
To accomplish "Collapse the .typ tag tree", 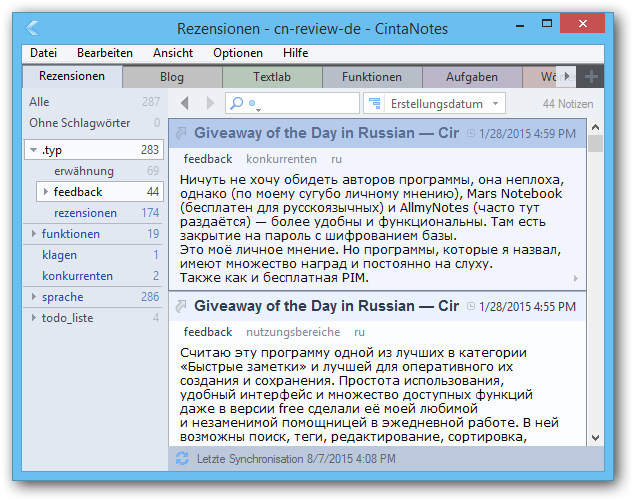I will click(34, 150).
